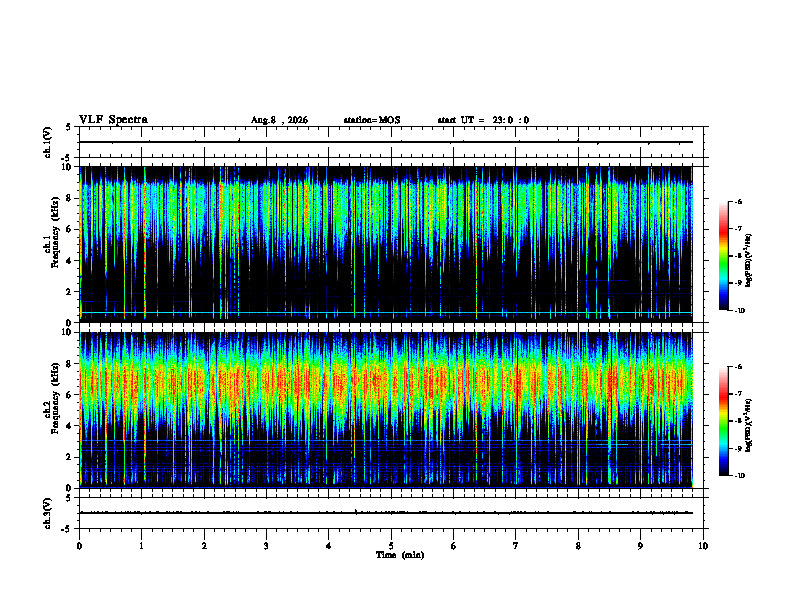The width and height of the screenshot is (792, 612).
Task: Click the ch.2 spectrogram color scale bar
Action: pyautogui.click(x=723, y=421)
